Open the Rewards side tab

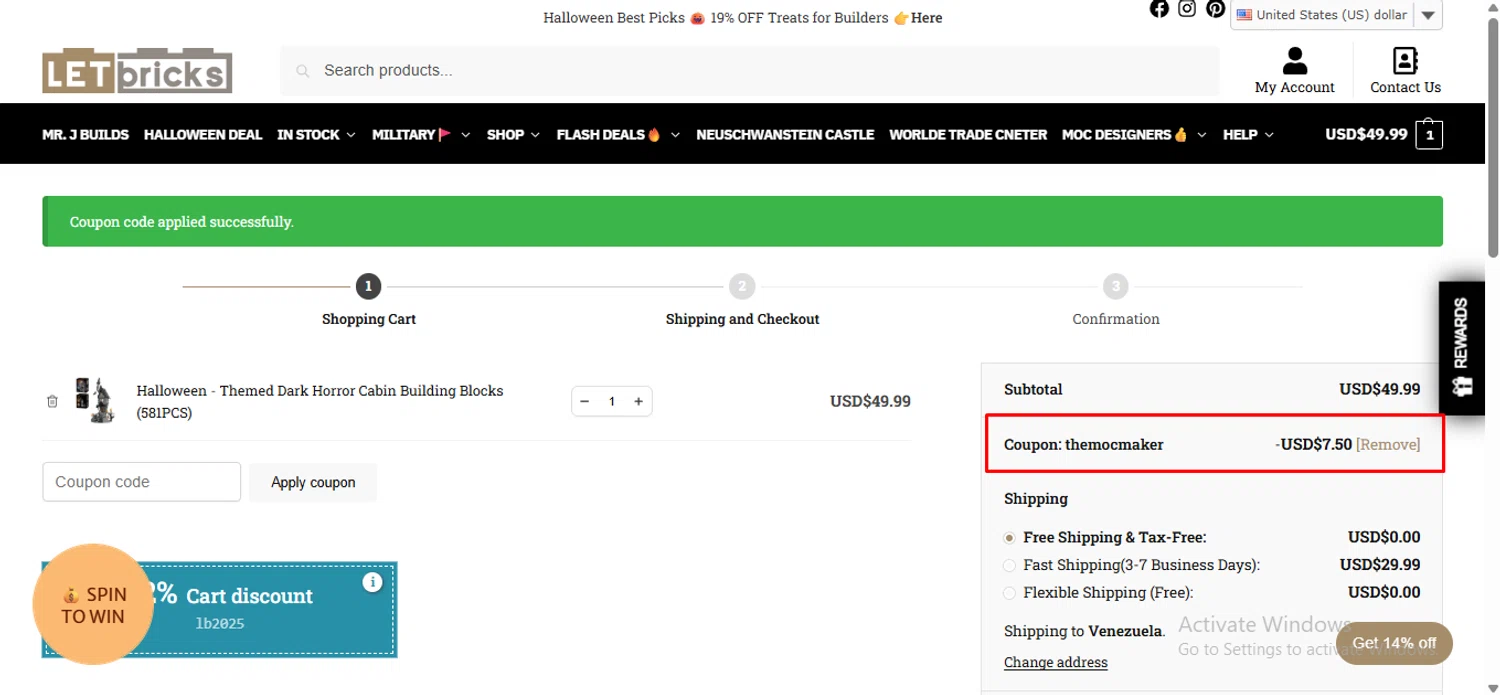[1461, 348]
